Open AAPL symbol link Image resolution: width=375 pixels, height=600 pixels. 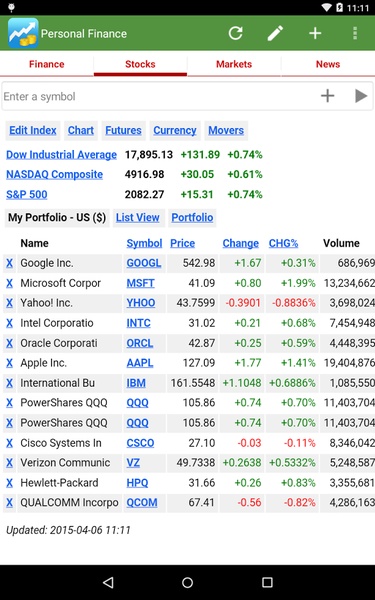coord(140,363)
